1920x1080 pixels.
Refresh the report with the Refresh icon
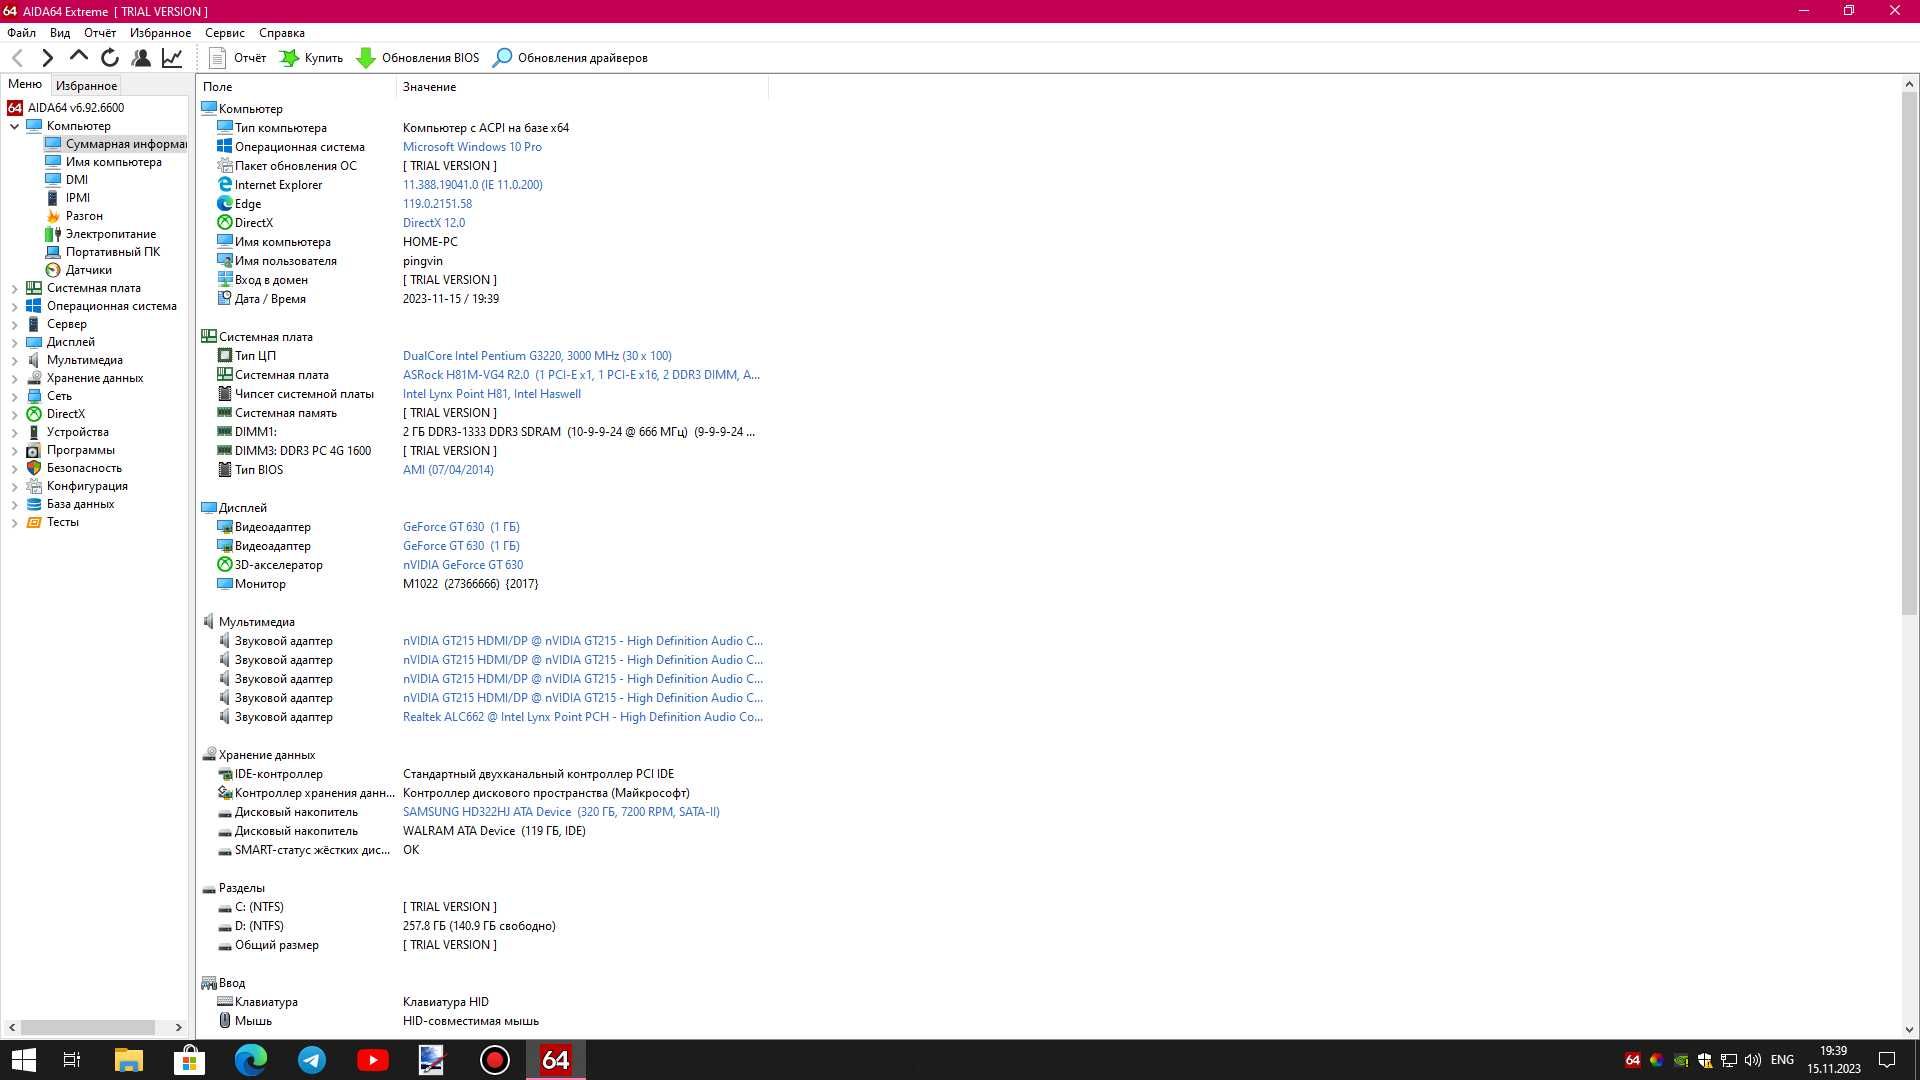110,58
